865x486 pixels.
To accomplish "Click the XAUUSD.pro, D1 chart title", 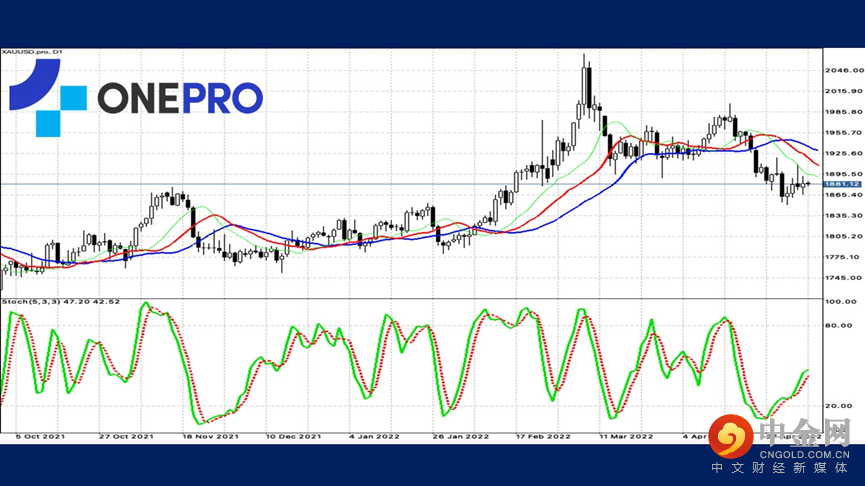I will (x=32, y=52).
